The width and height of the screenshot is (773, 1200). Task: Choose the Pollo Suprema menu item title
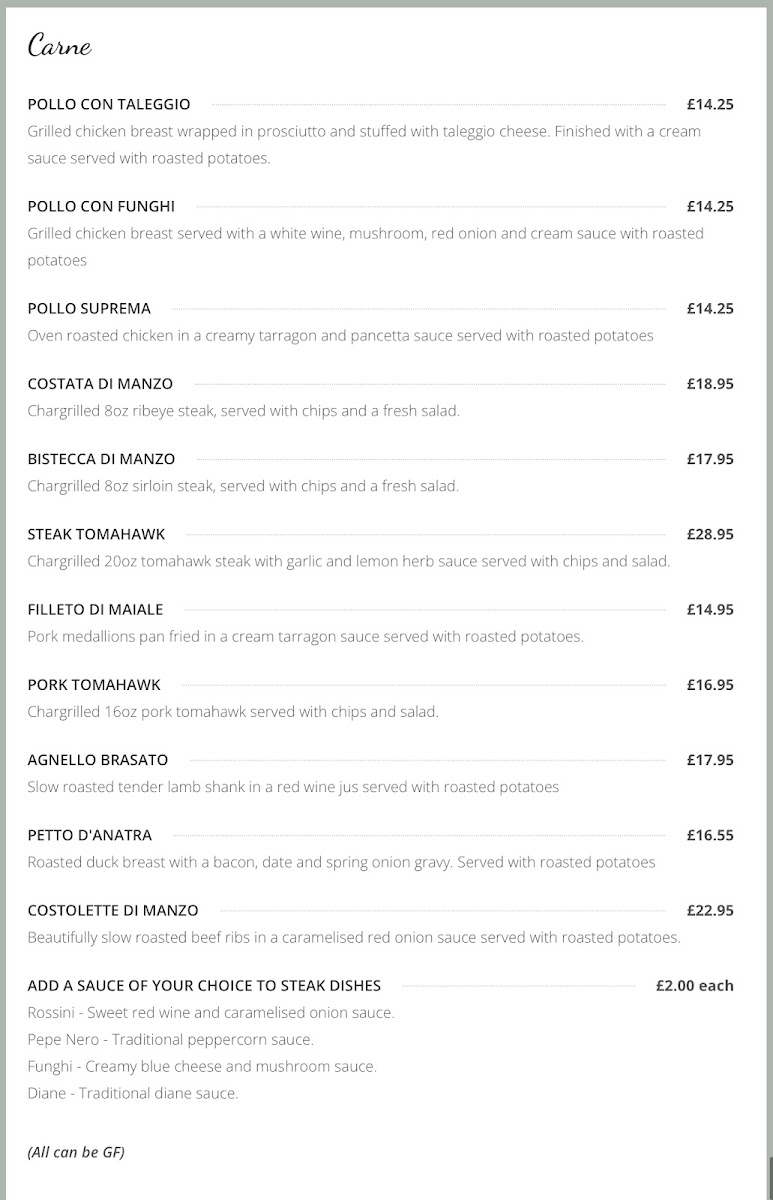pos(89,308)
